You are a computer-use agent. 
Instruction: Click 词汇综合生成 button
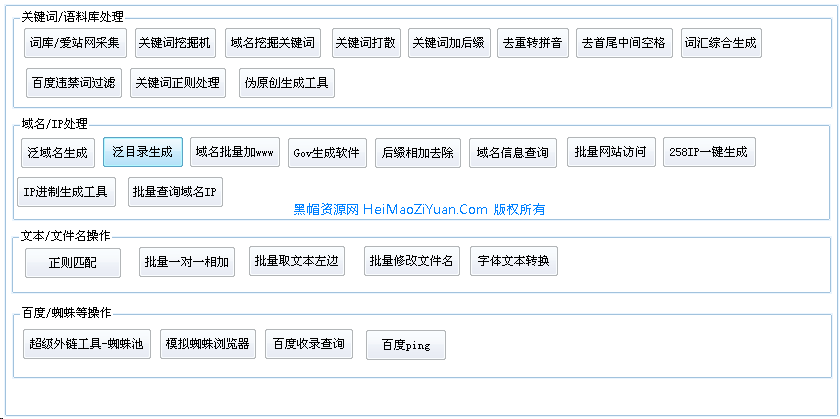coord(720,44)
